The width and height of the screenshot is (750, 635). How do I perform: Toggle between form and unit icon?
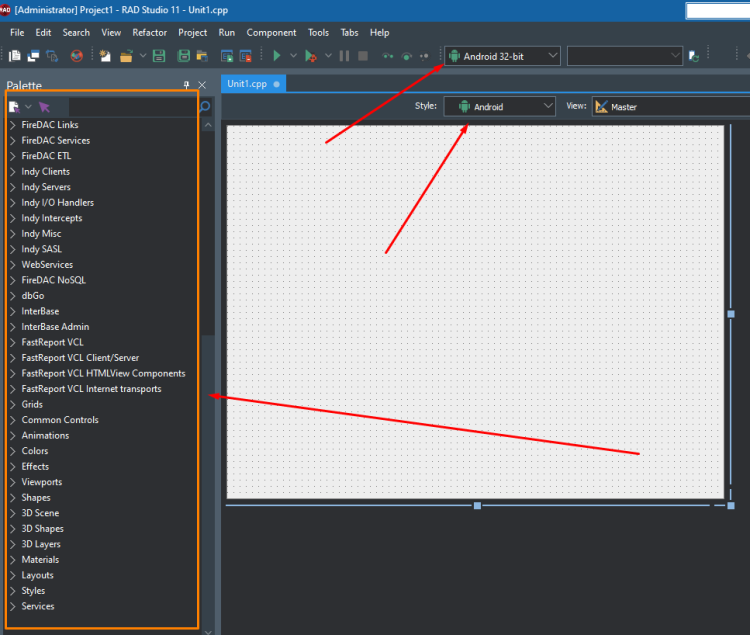[x=52, y=56]
